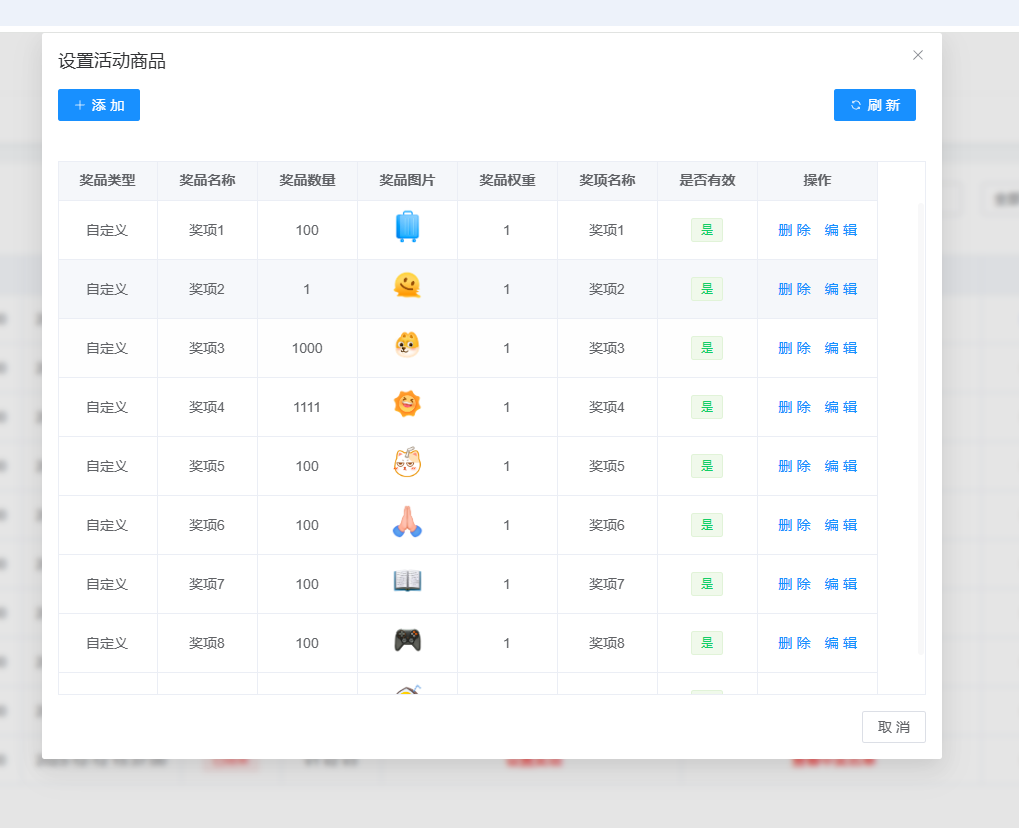
Task: Click the hamster image in 奖项3 row
Action: tap(407, 346)
